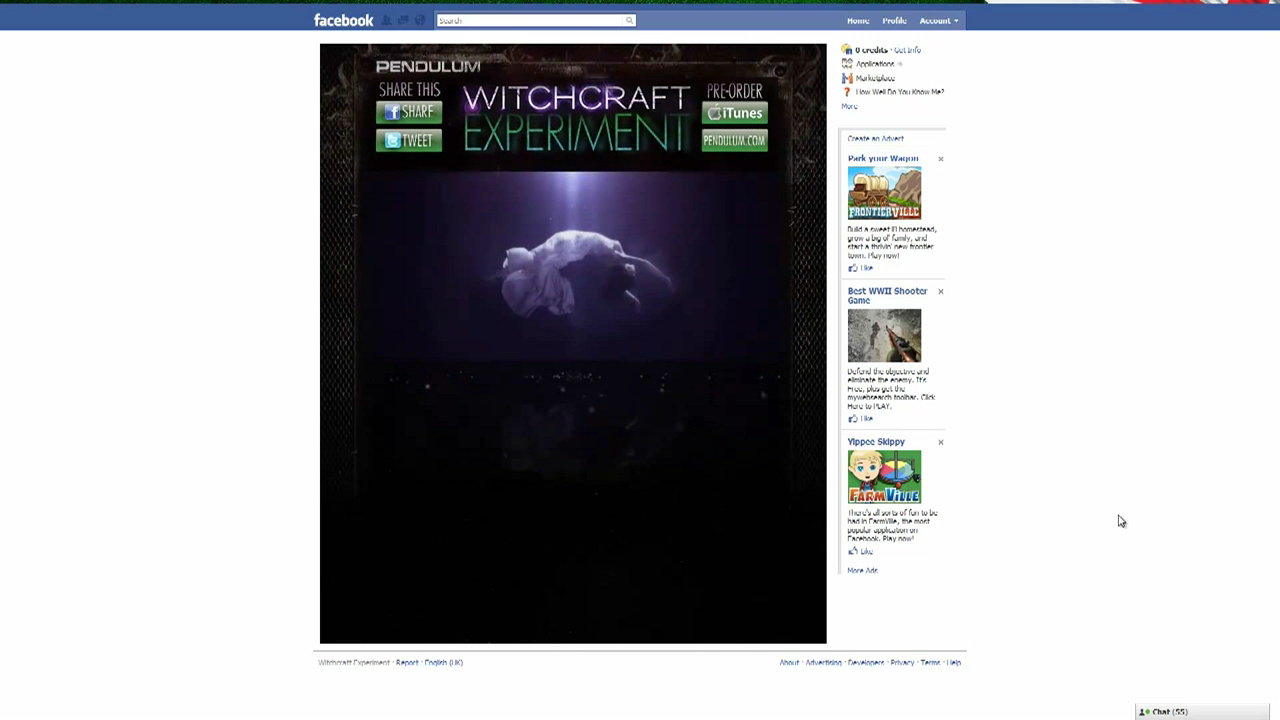
Task: Click the floating figure in the video area
Action: pos(585,272)
